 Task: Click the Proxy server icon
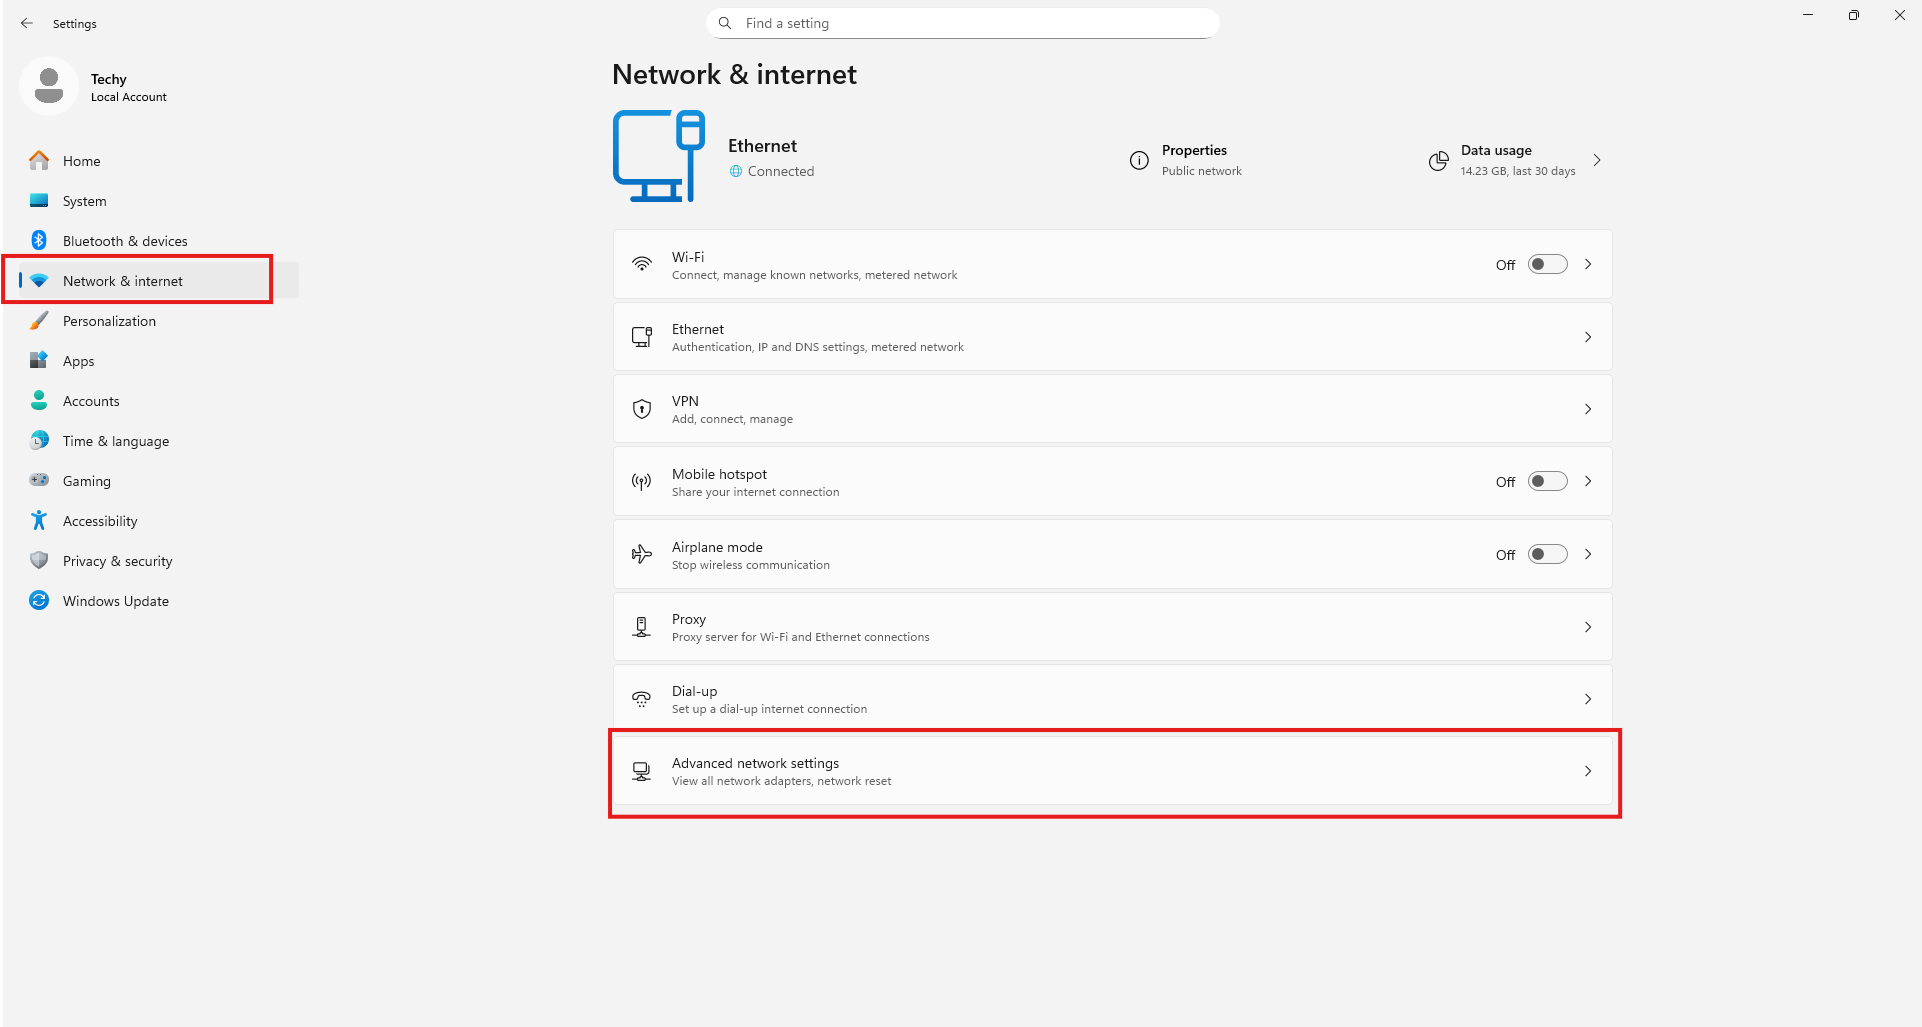pyautogui.click(x=642, y=627)
